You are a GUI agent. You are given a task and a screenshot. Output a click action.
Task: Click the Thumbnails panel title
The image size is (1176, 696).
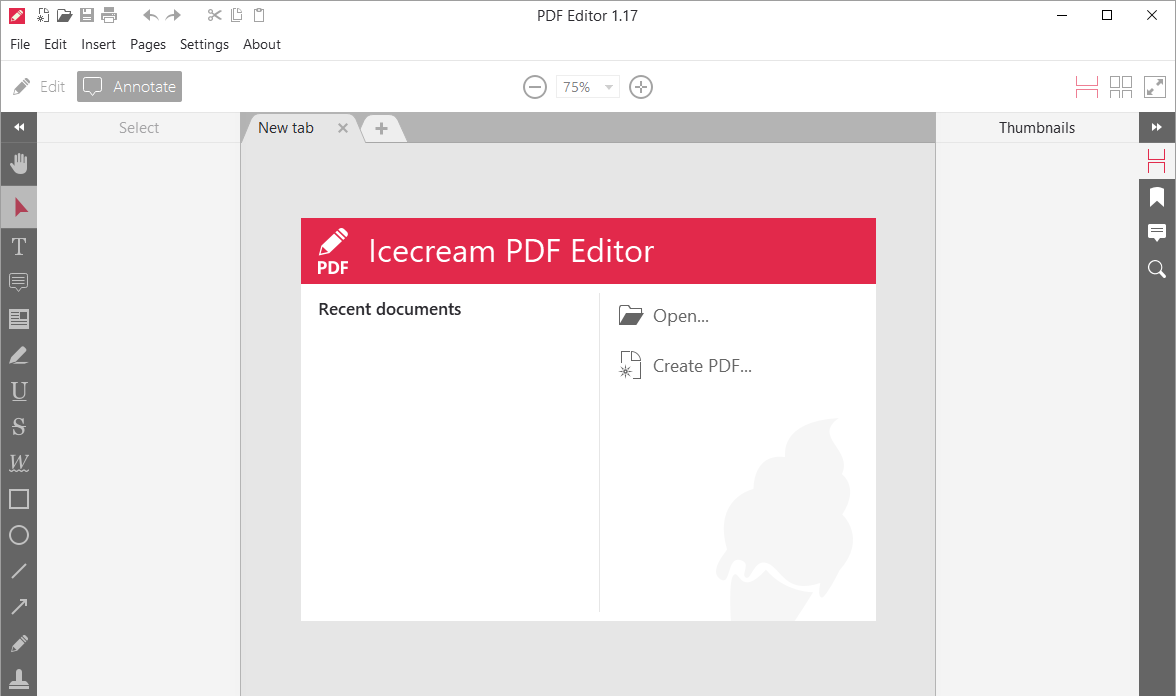1036,128
